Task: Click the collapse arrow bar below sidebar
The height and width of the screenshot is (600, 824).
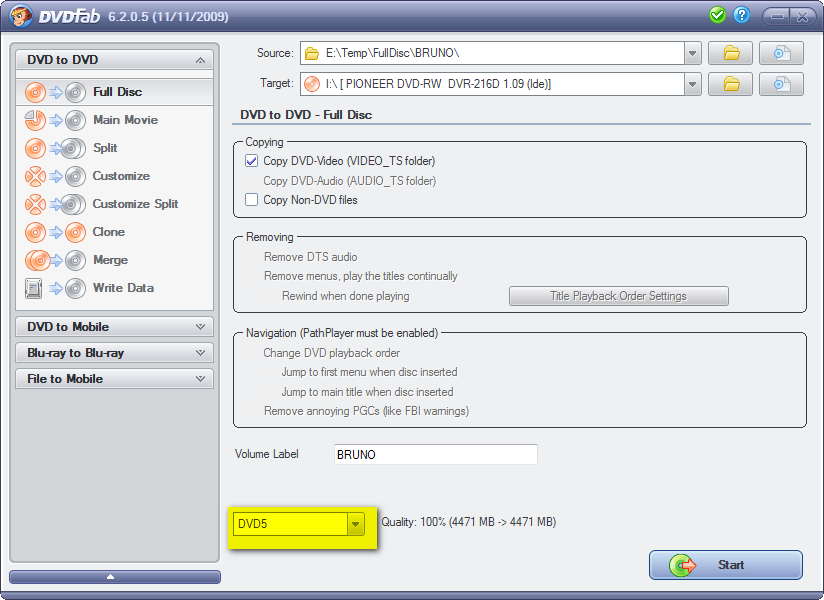Action: pos(115,577)
